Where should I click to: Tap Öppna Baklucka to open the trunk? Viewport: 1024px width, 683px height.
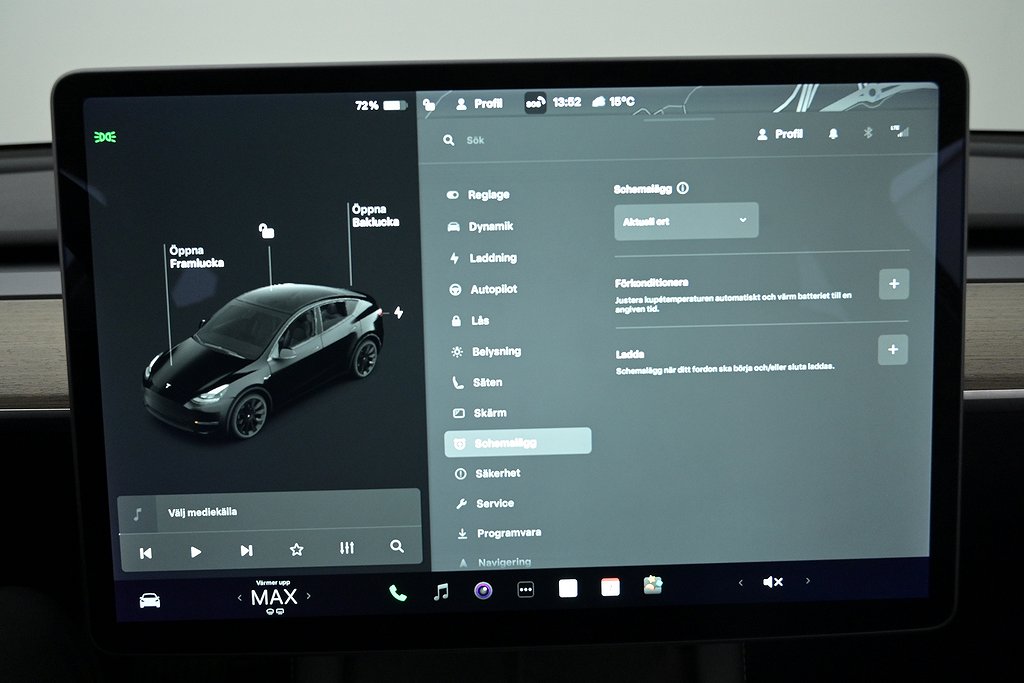tap(376, 215)
